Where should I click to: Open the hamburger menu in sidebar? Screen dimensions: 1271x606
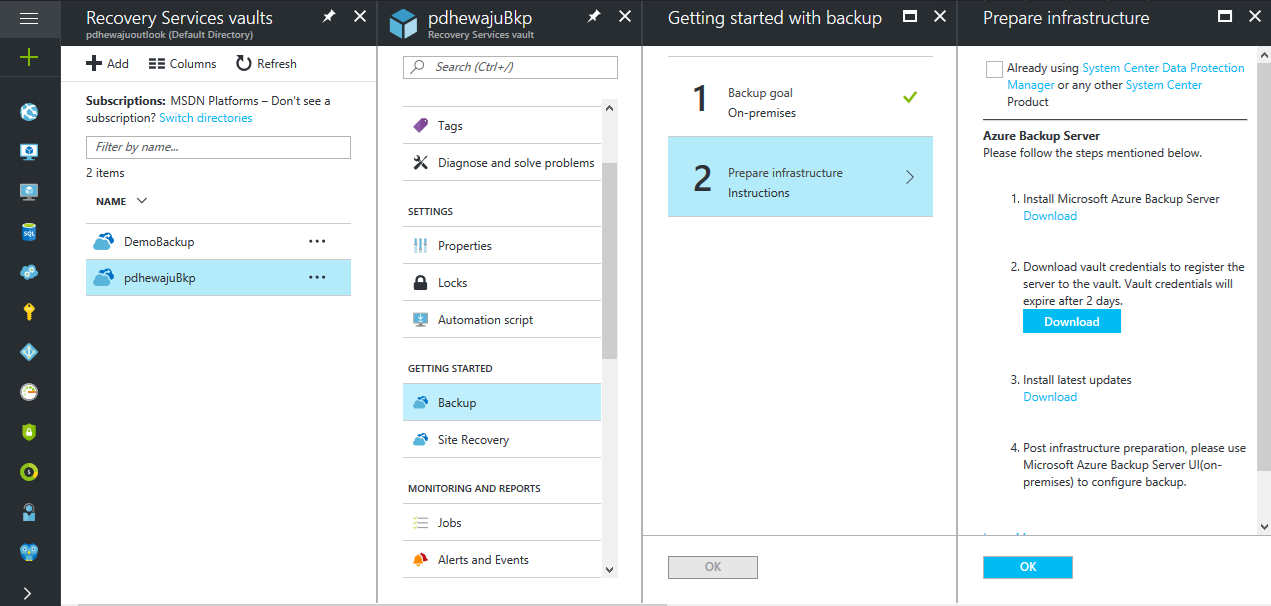click(29, 18)
